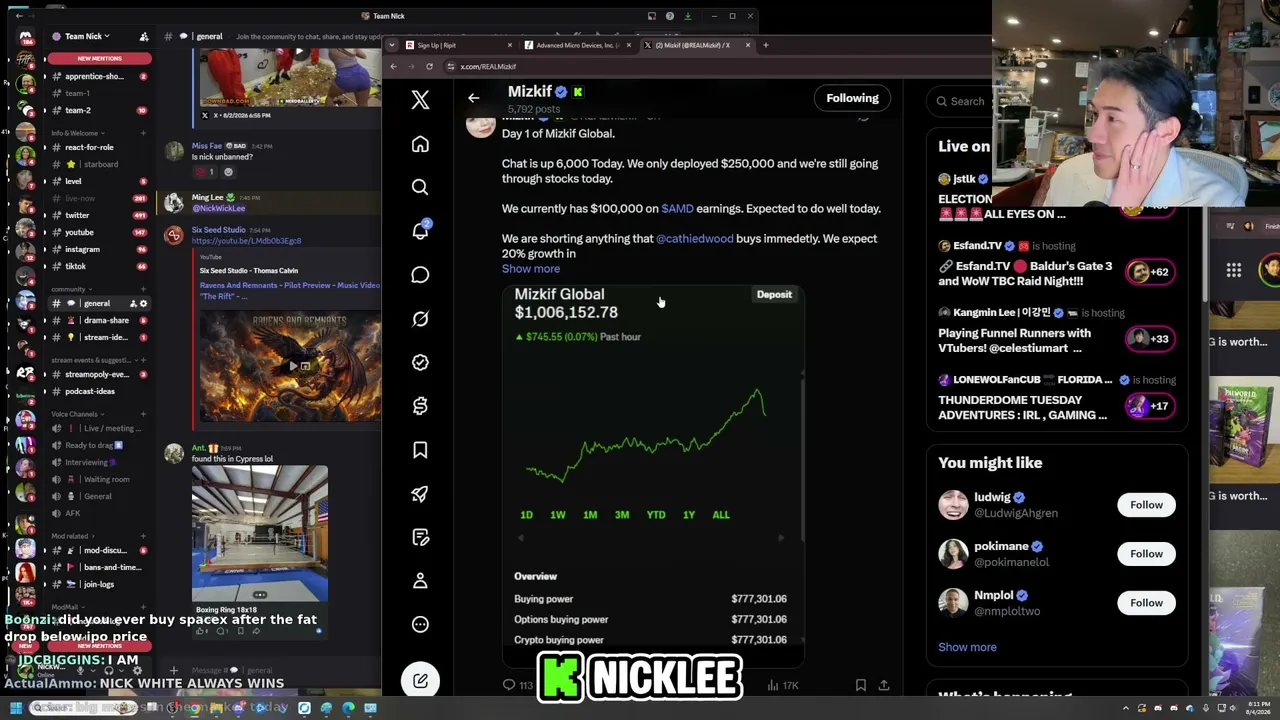1280x720 pixels.
Task: Add attachment with plus in Discord message box
Action: 174,670
